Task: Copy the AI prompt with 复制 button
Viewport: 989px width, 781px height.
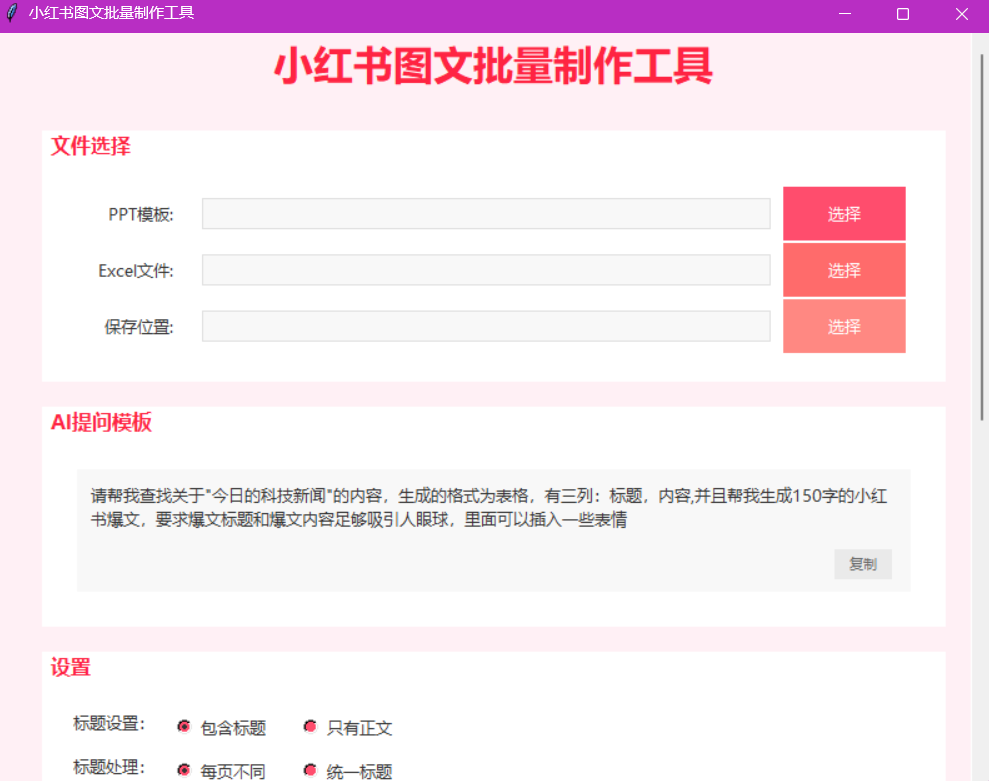Action: coord(862,564)
